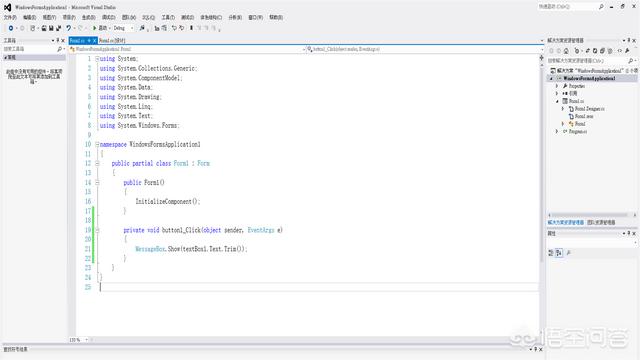This screenshot has width=640, height=360.
Task: Close the active Form1.cs tab
Action: (94, 40)
